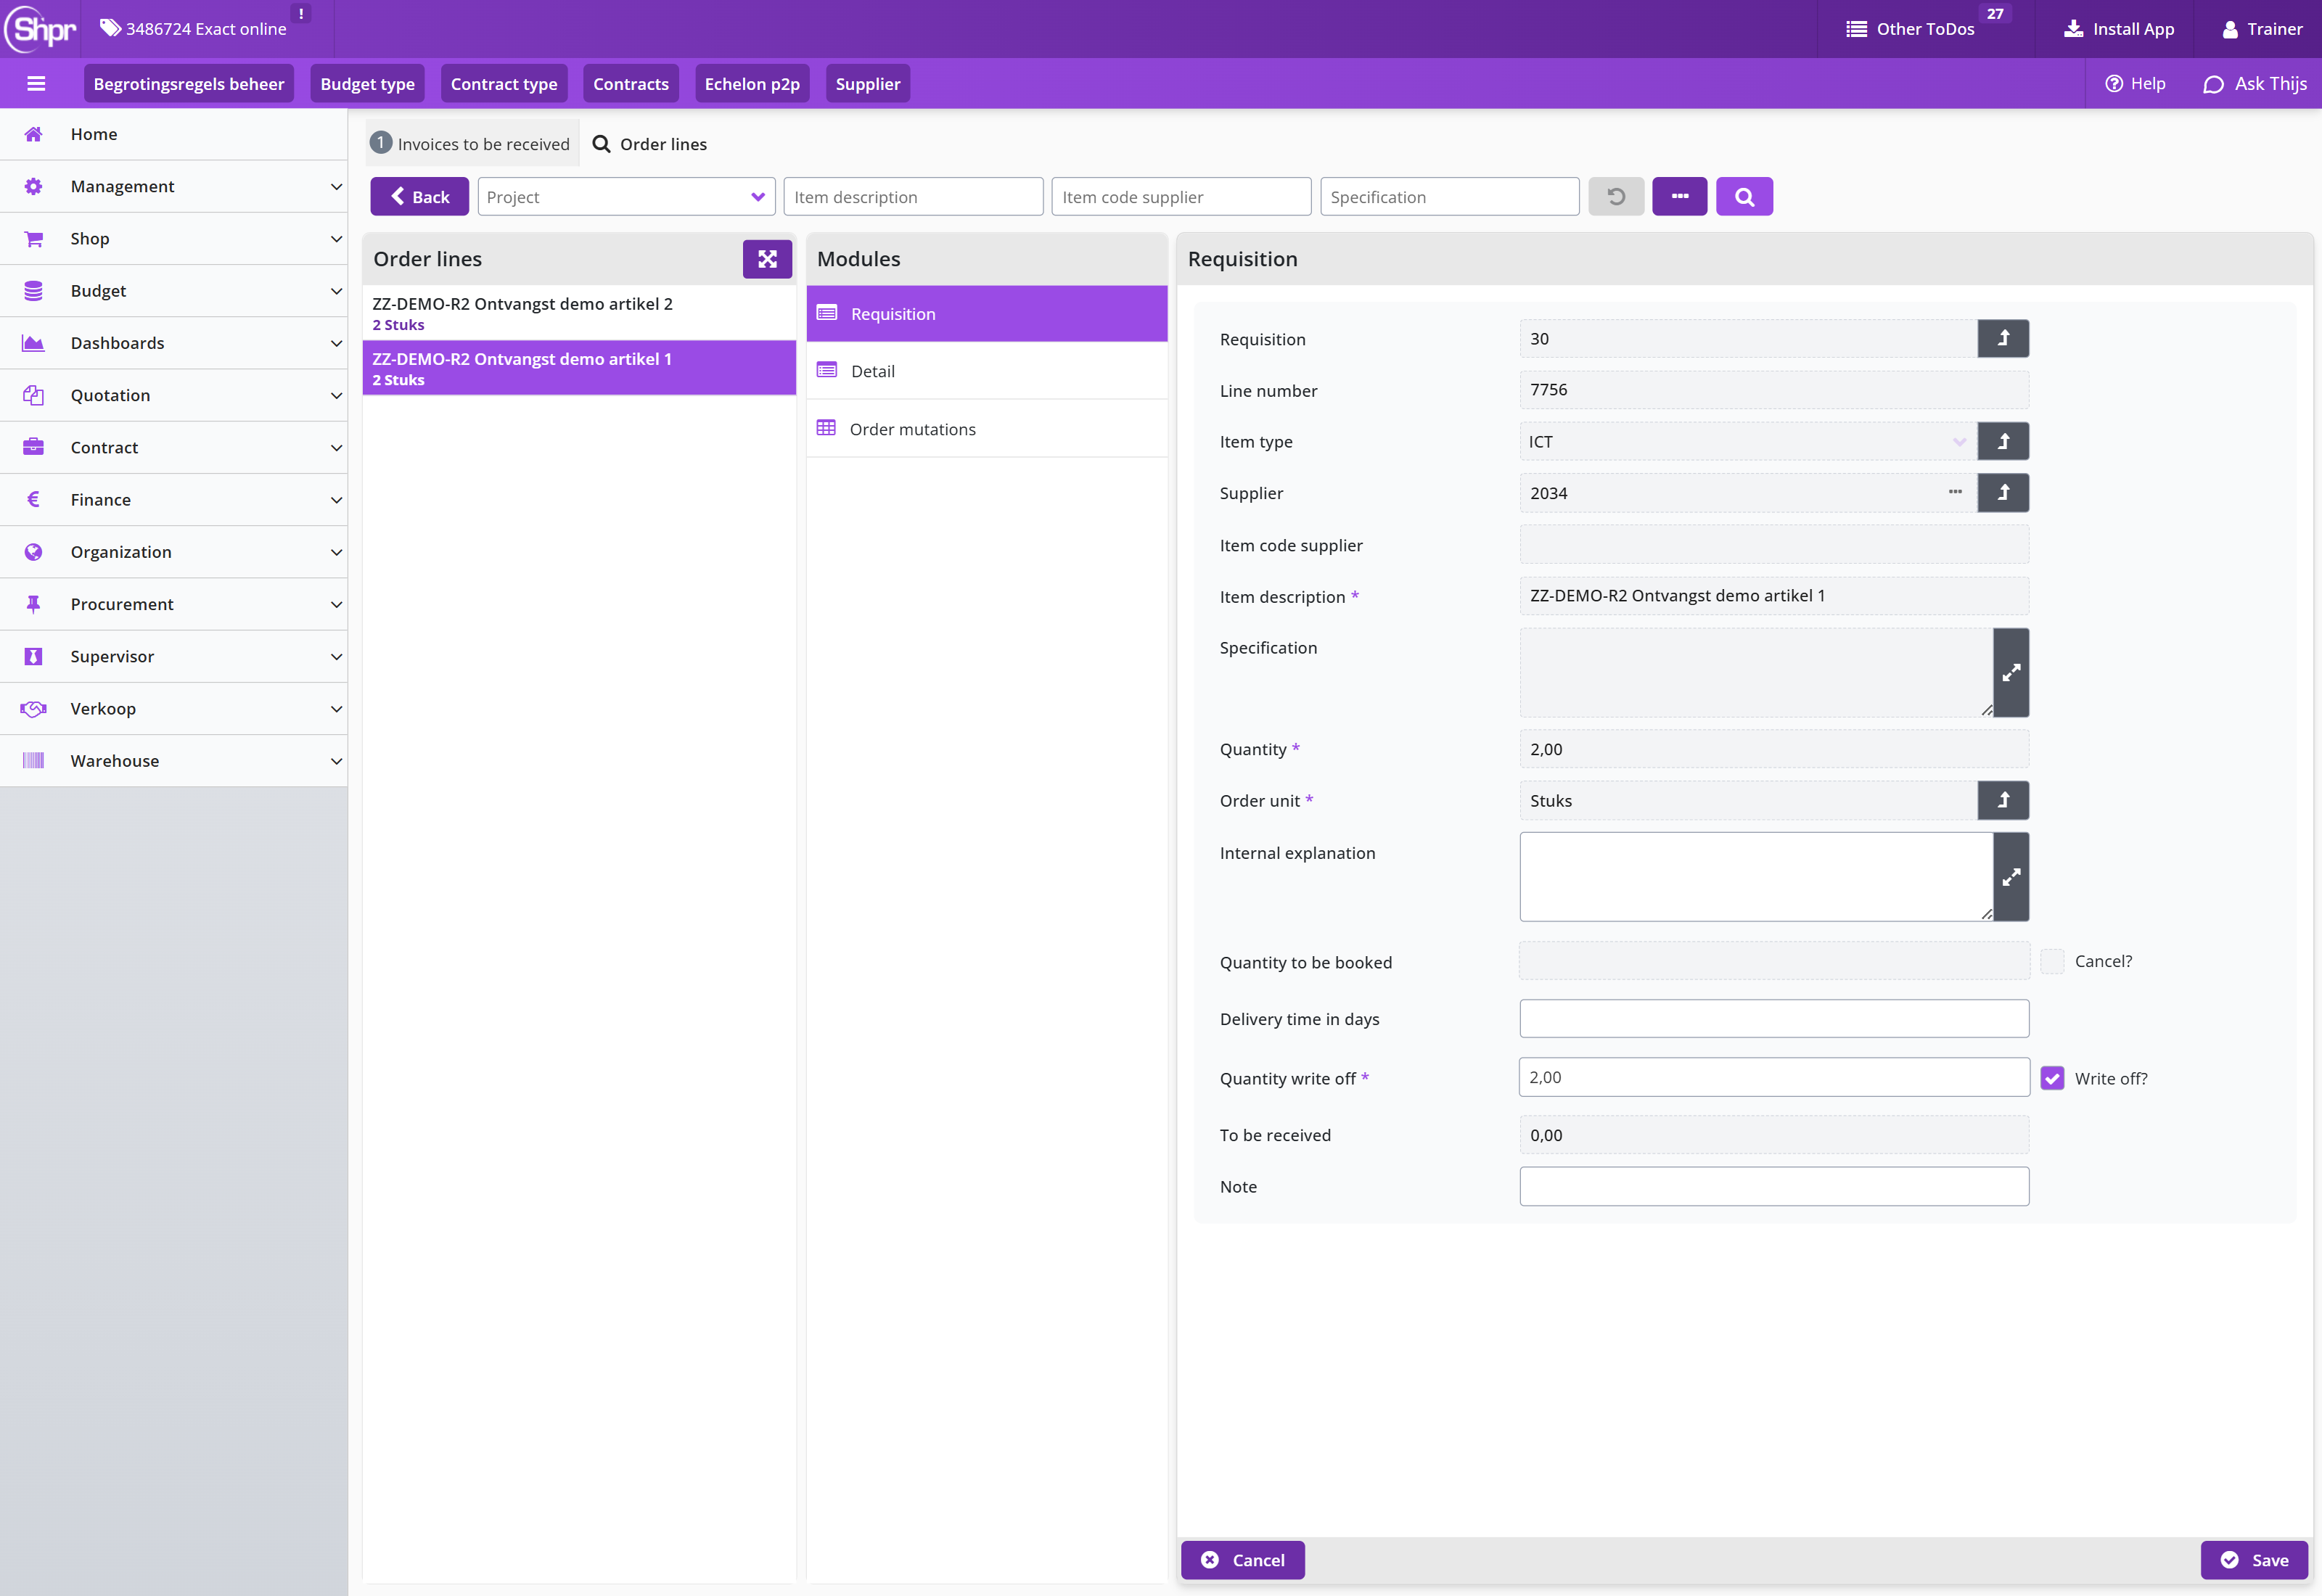Expand the Finance sidebar menu

pyautogui.click(x=174, y=500)
